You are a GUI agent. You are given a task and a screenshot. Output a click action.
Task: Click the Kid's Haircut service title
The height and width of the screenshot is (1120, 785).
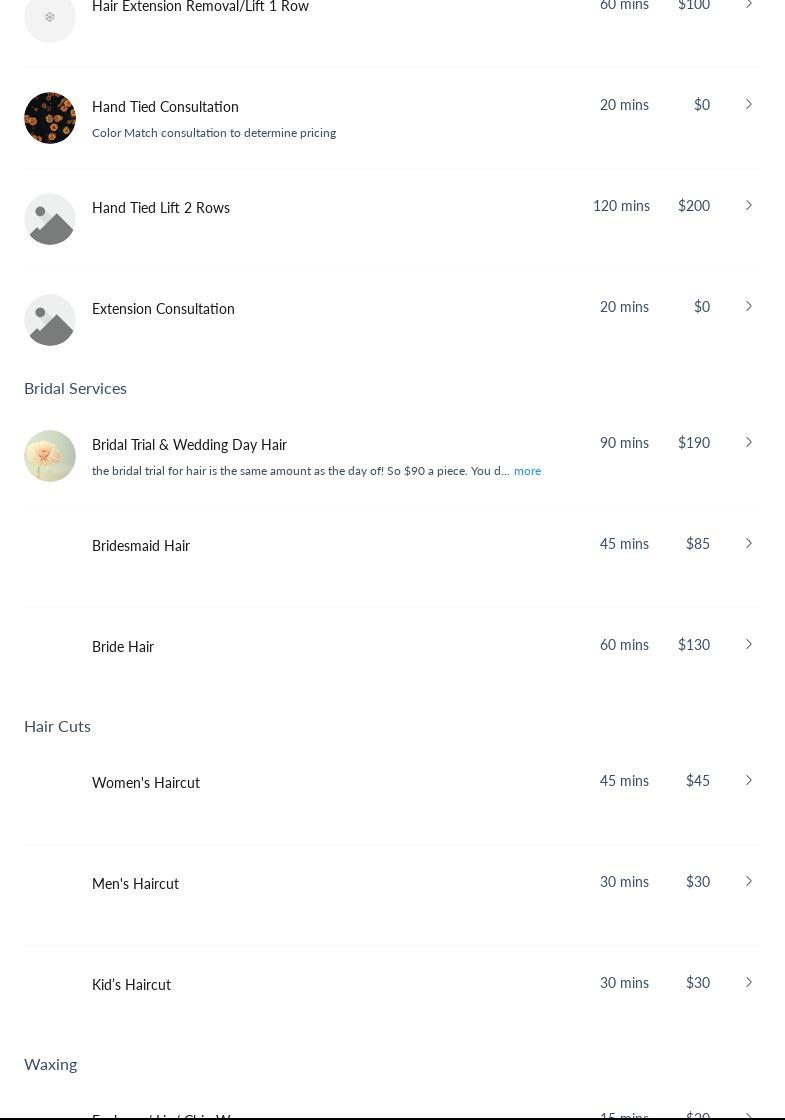tap(131, 985)
